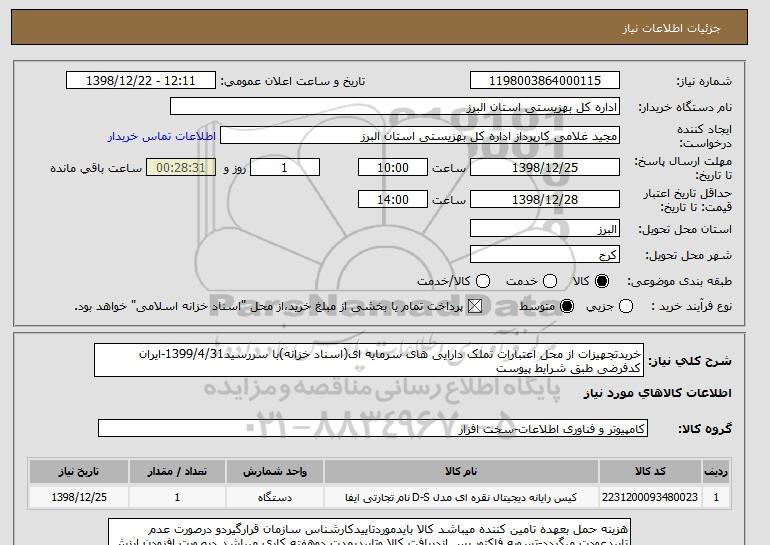Select the خدمت radio button
The width and height of the screenshot is (770, 545).
click(x=550, y=281)
